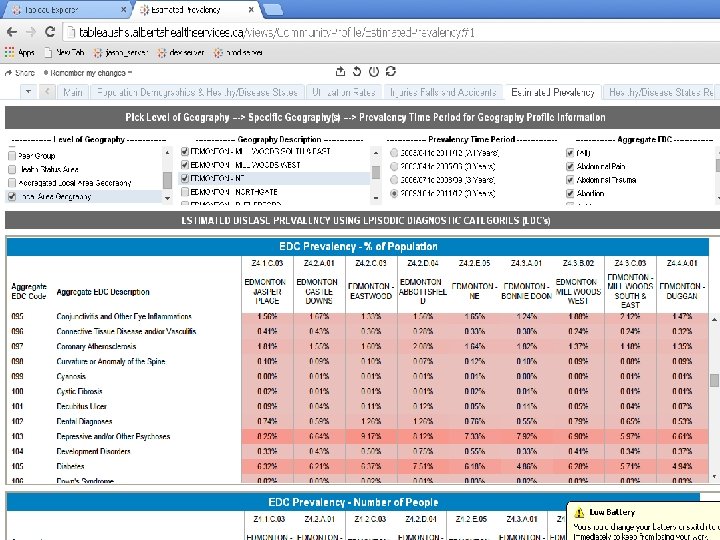
Task: Toggle Peer Group checkbox
Action: tap(12, 156)
